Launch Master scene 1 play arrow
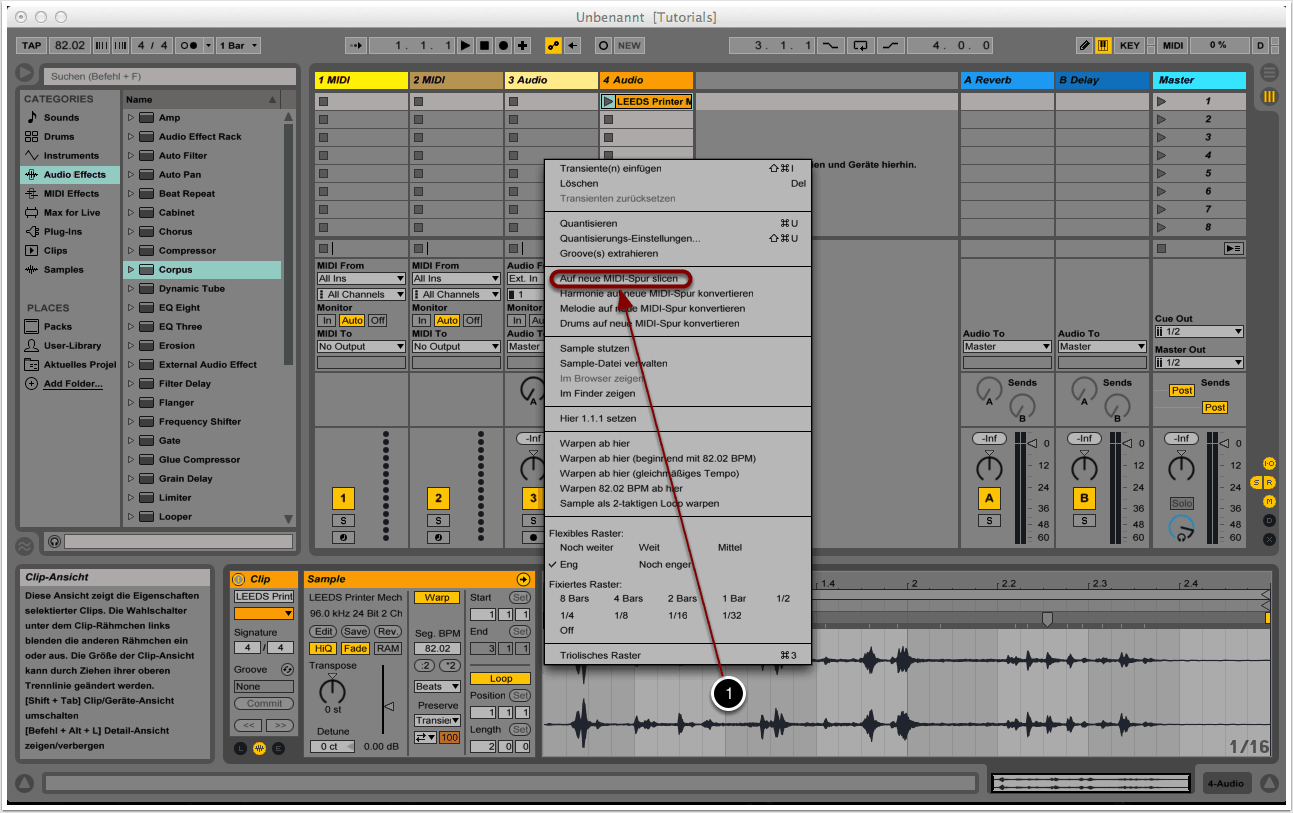The width and height of the screenshot is (1293, 813). (x=1161, y=101)
